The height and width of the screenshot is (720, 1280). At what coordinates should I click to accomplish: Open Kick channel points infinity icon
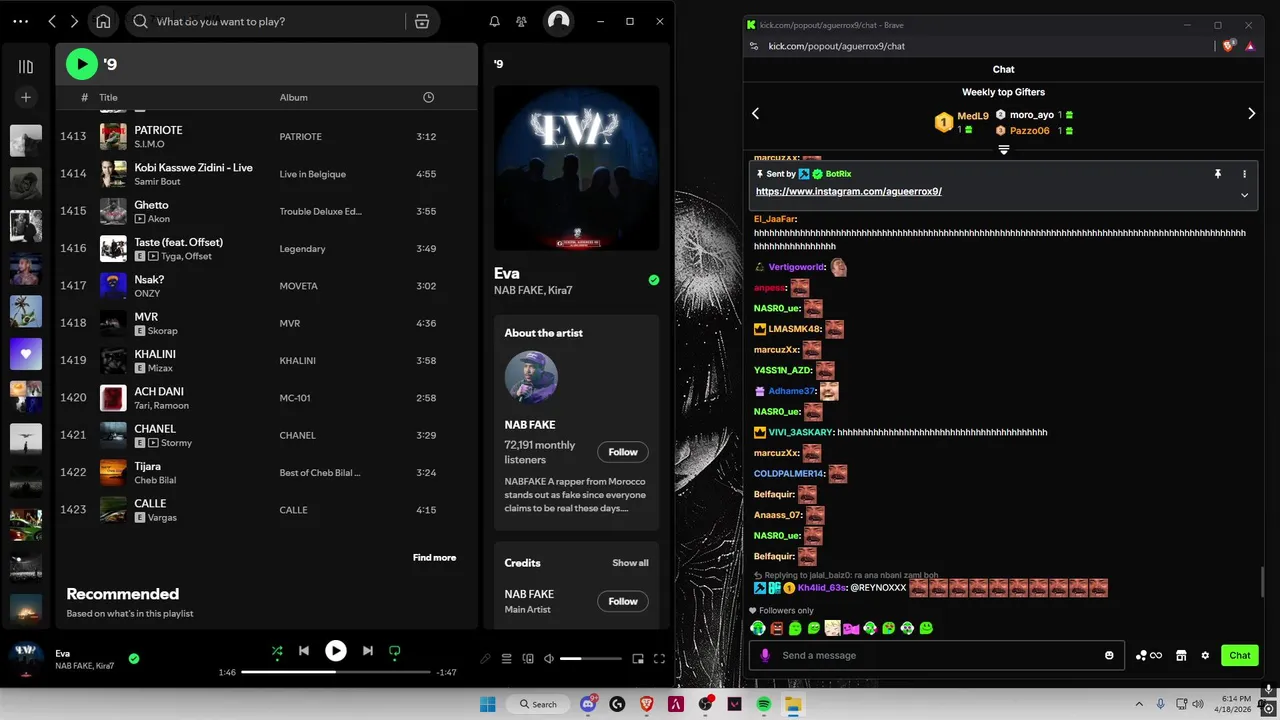tap(1149, 655)
